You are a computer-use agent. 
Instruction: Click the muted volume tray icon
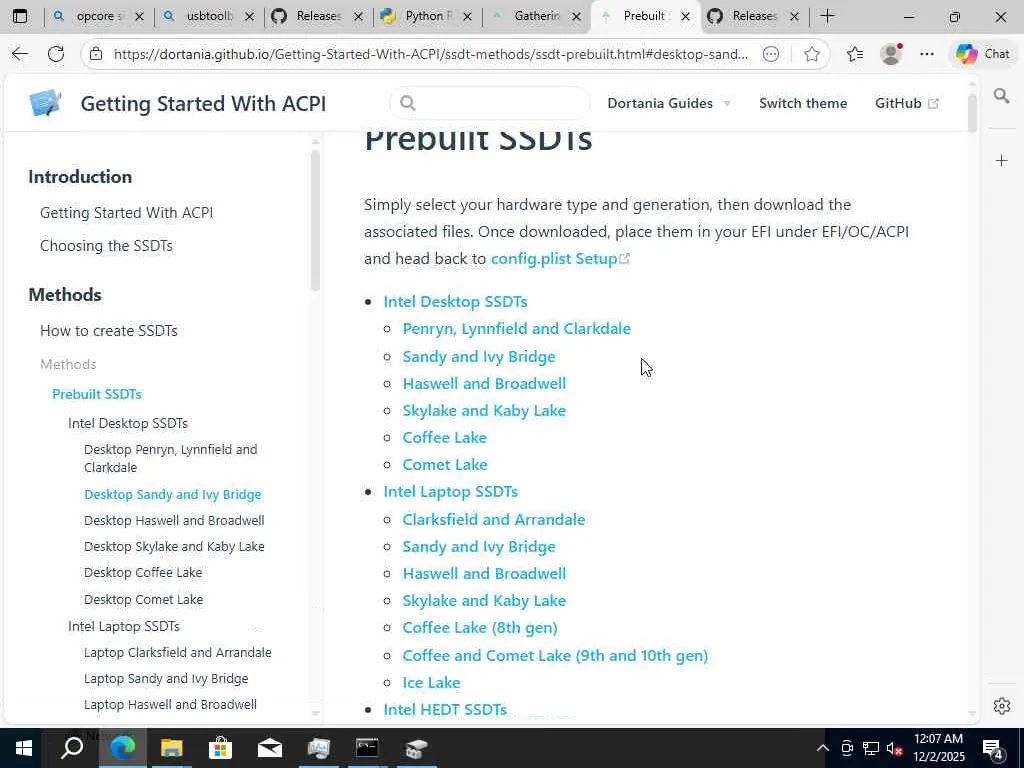[x=895, y=748]
